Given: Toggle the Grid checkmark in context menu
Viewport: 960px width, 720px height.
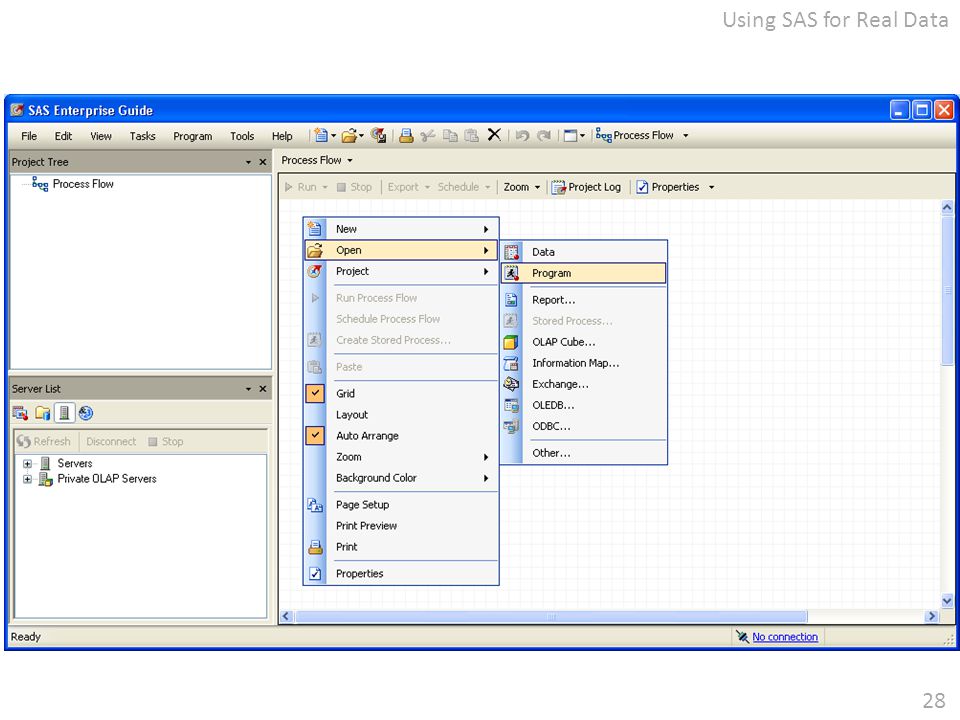Looking at the screenshot, I should (315, 393).
